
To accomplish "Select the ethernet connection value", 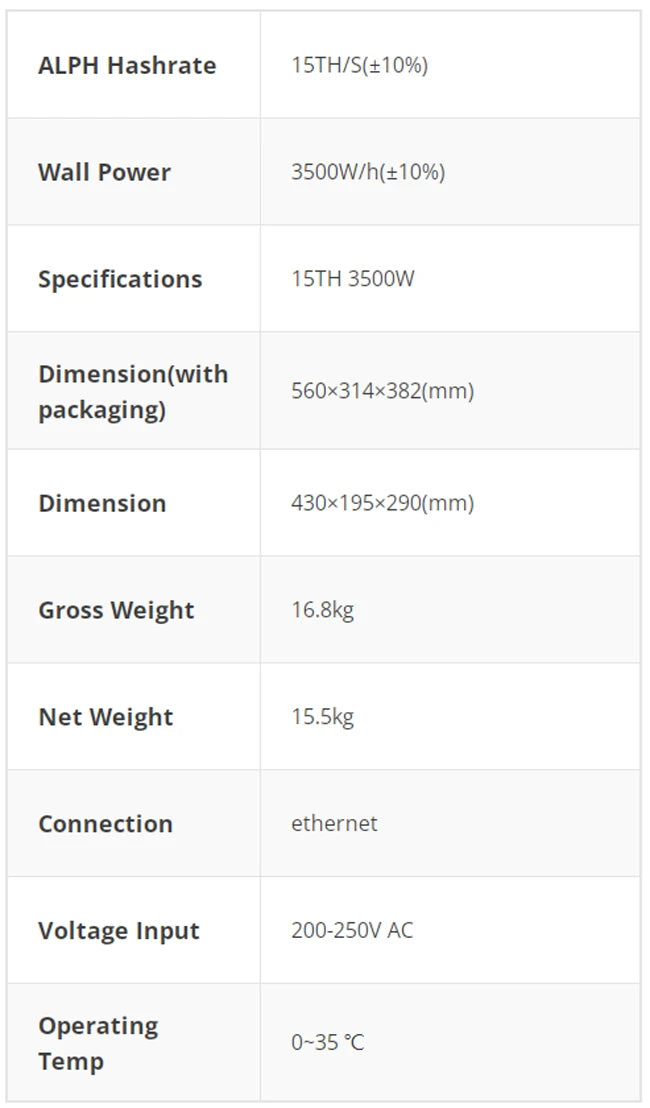I will pos(334,824).
